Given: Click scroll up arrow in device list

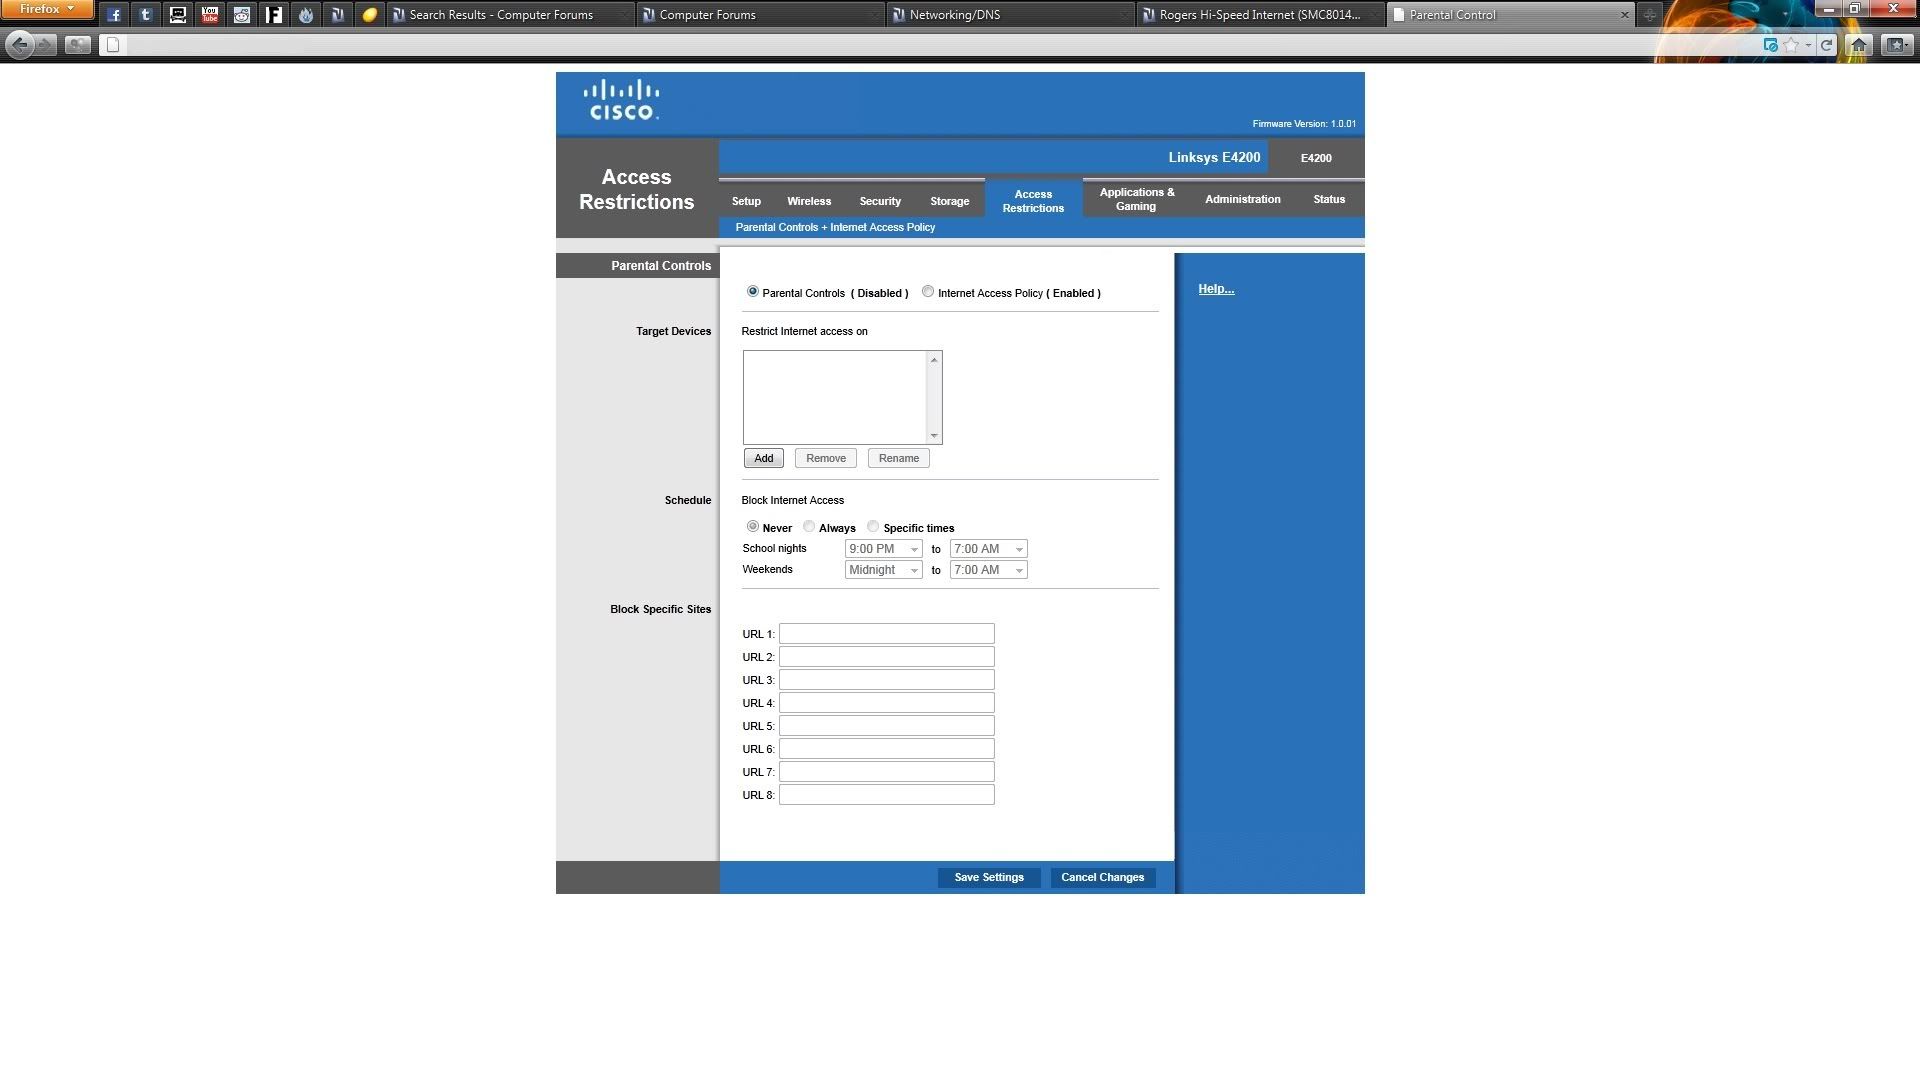Looking at the screenshot, I should (x=934, y=360).
